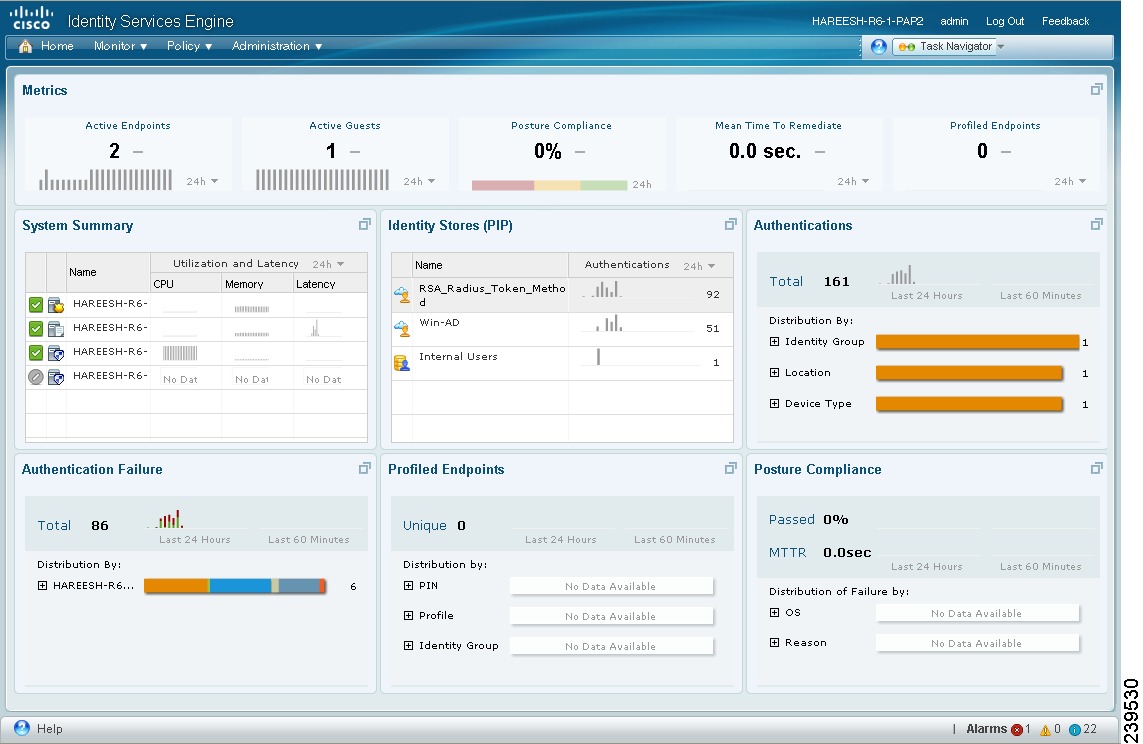Click the node icon in the No Data row
The image size is (1143, 744).
56,377
